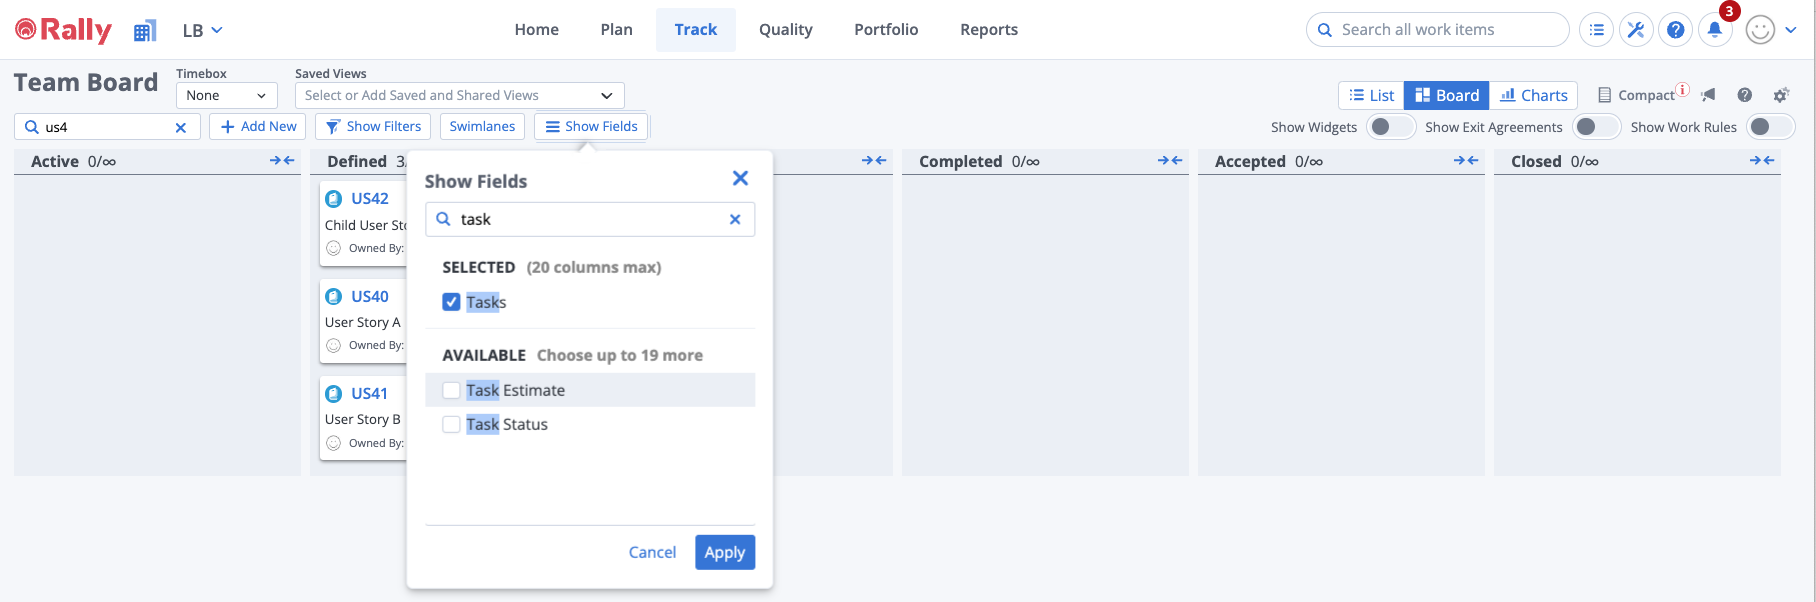This screenshot has width=1816, height=602.
Task: Go to the Portfolio menu
Action: tap(885, 30)
